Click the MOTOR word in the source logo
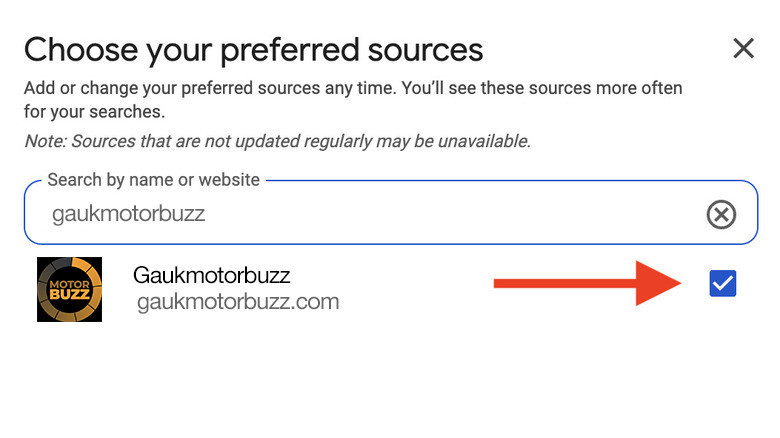 coord(67,284)
